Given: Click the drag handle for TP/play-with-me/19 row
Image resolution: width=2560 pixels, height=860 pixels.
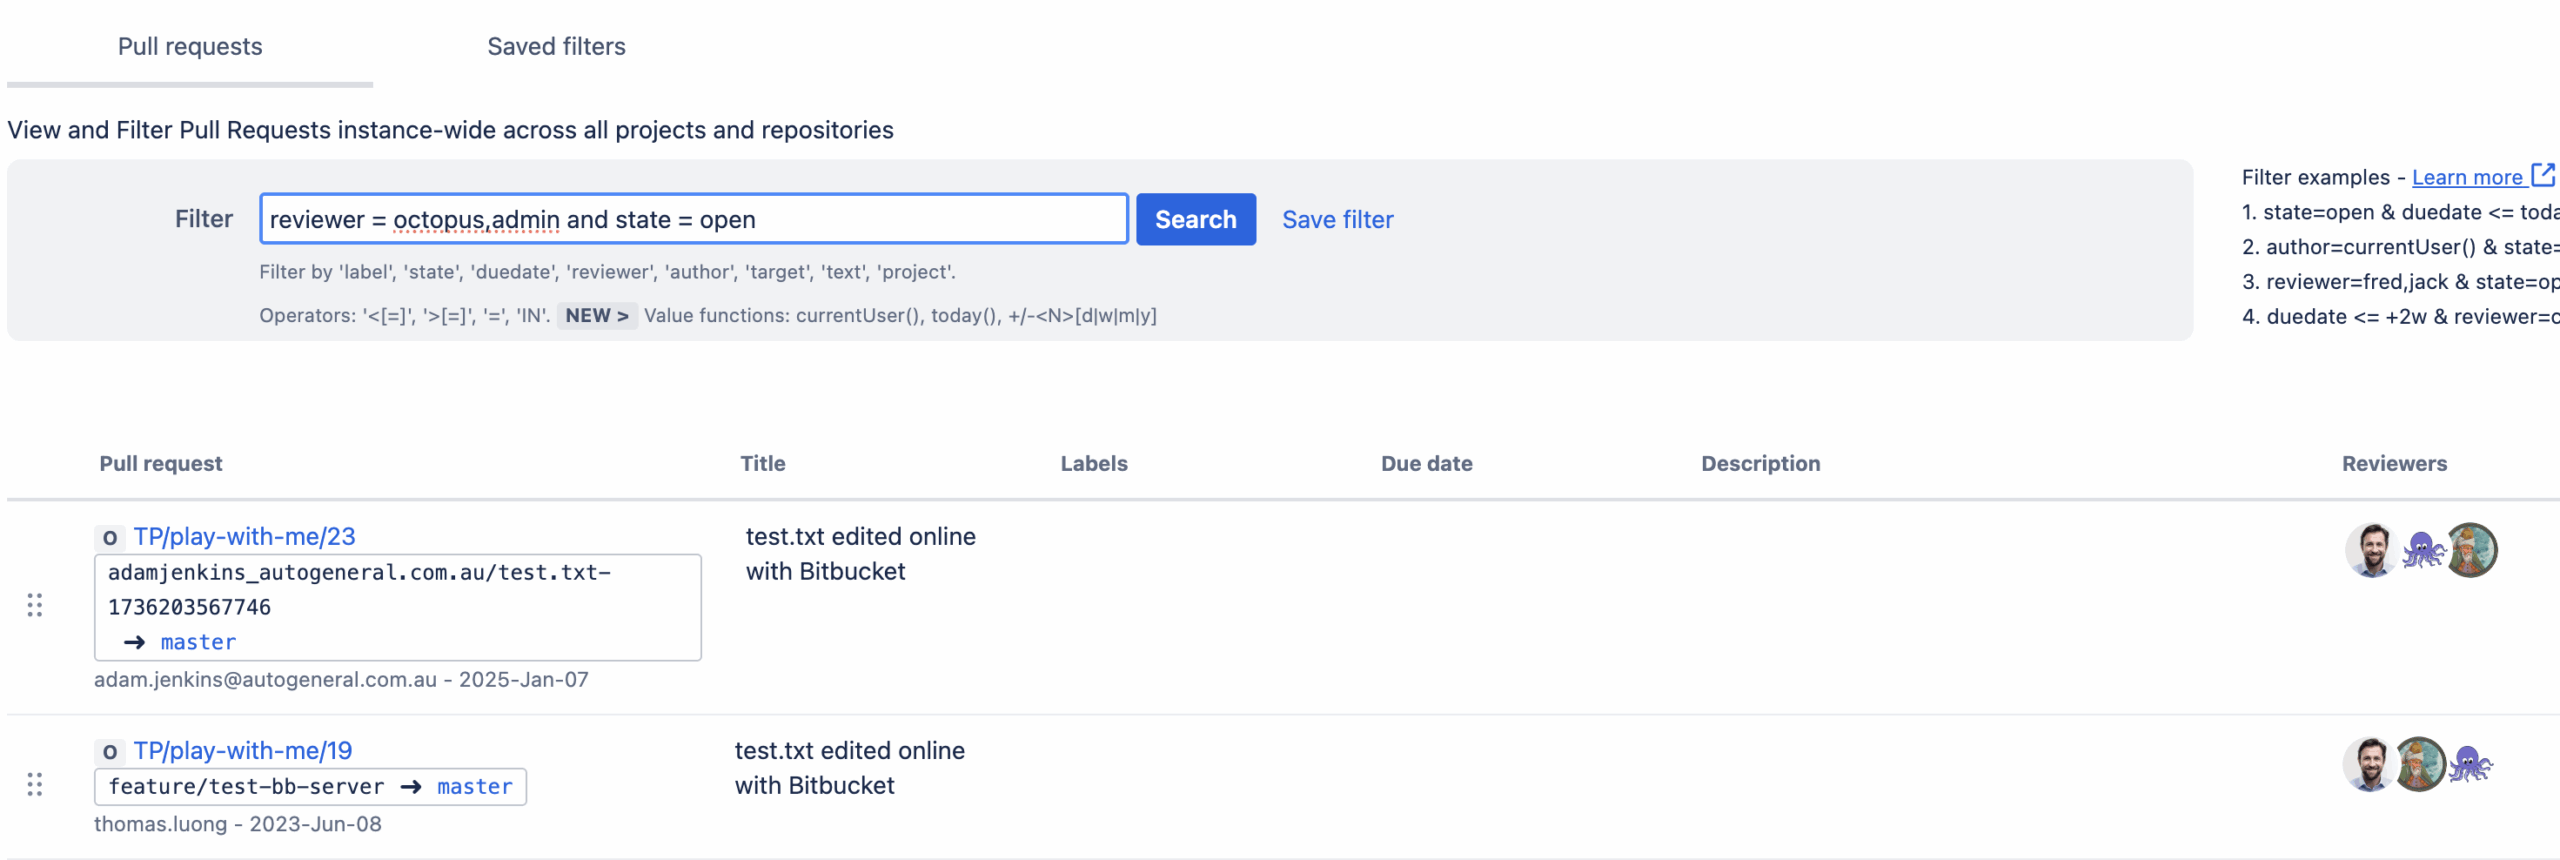Looking at the screenshot, I should tap(35, 784).
